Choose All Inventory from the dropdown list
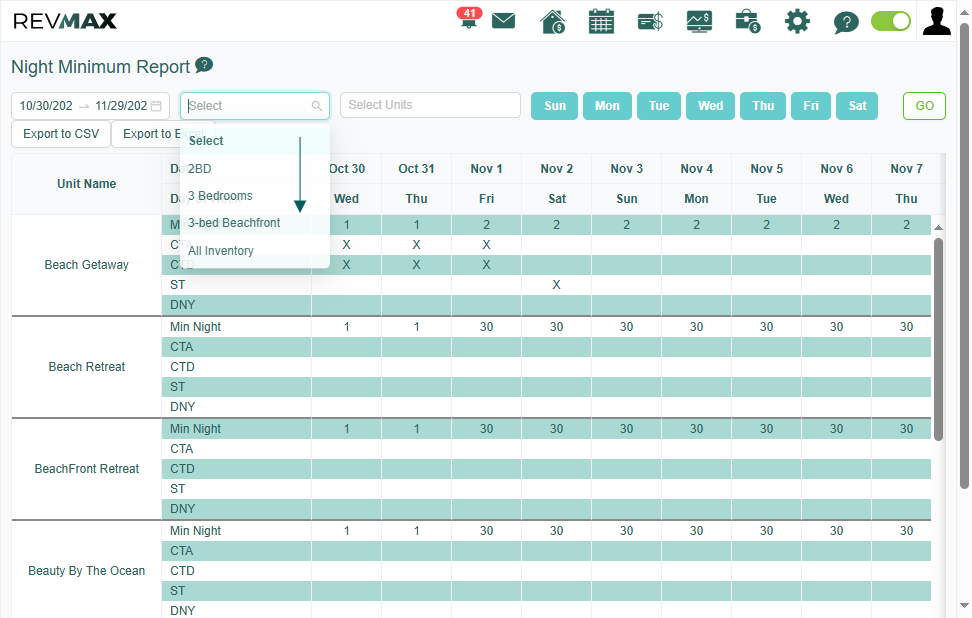The height and width of the screenshot is (618, 972). (255, 250)
